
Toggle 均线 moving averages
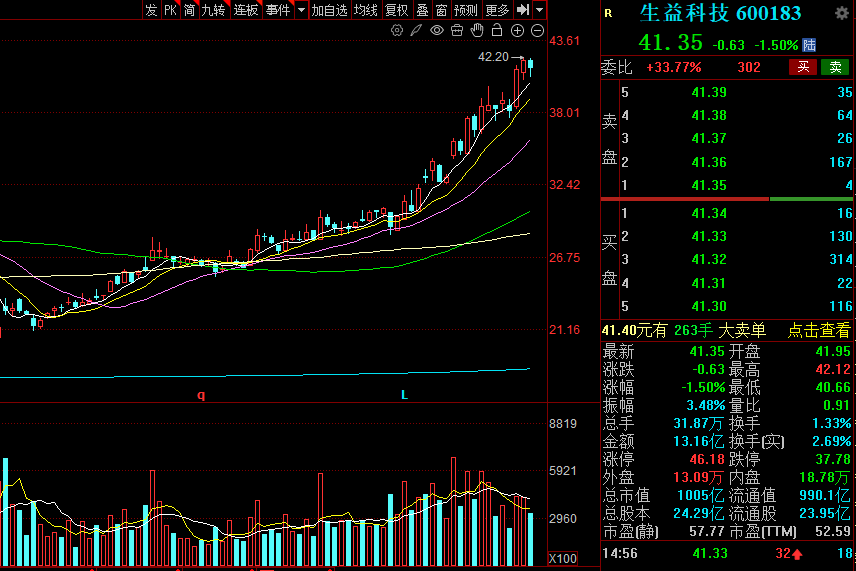(366, 10)
